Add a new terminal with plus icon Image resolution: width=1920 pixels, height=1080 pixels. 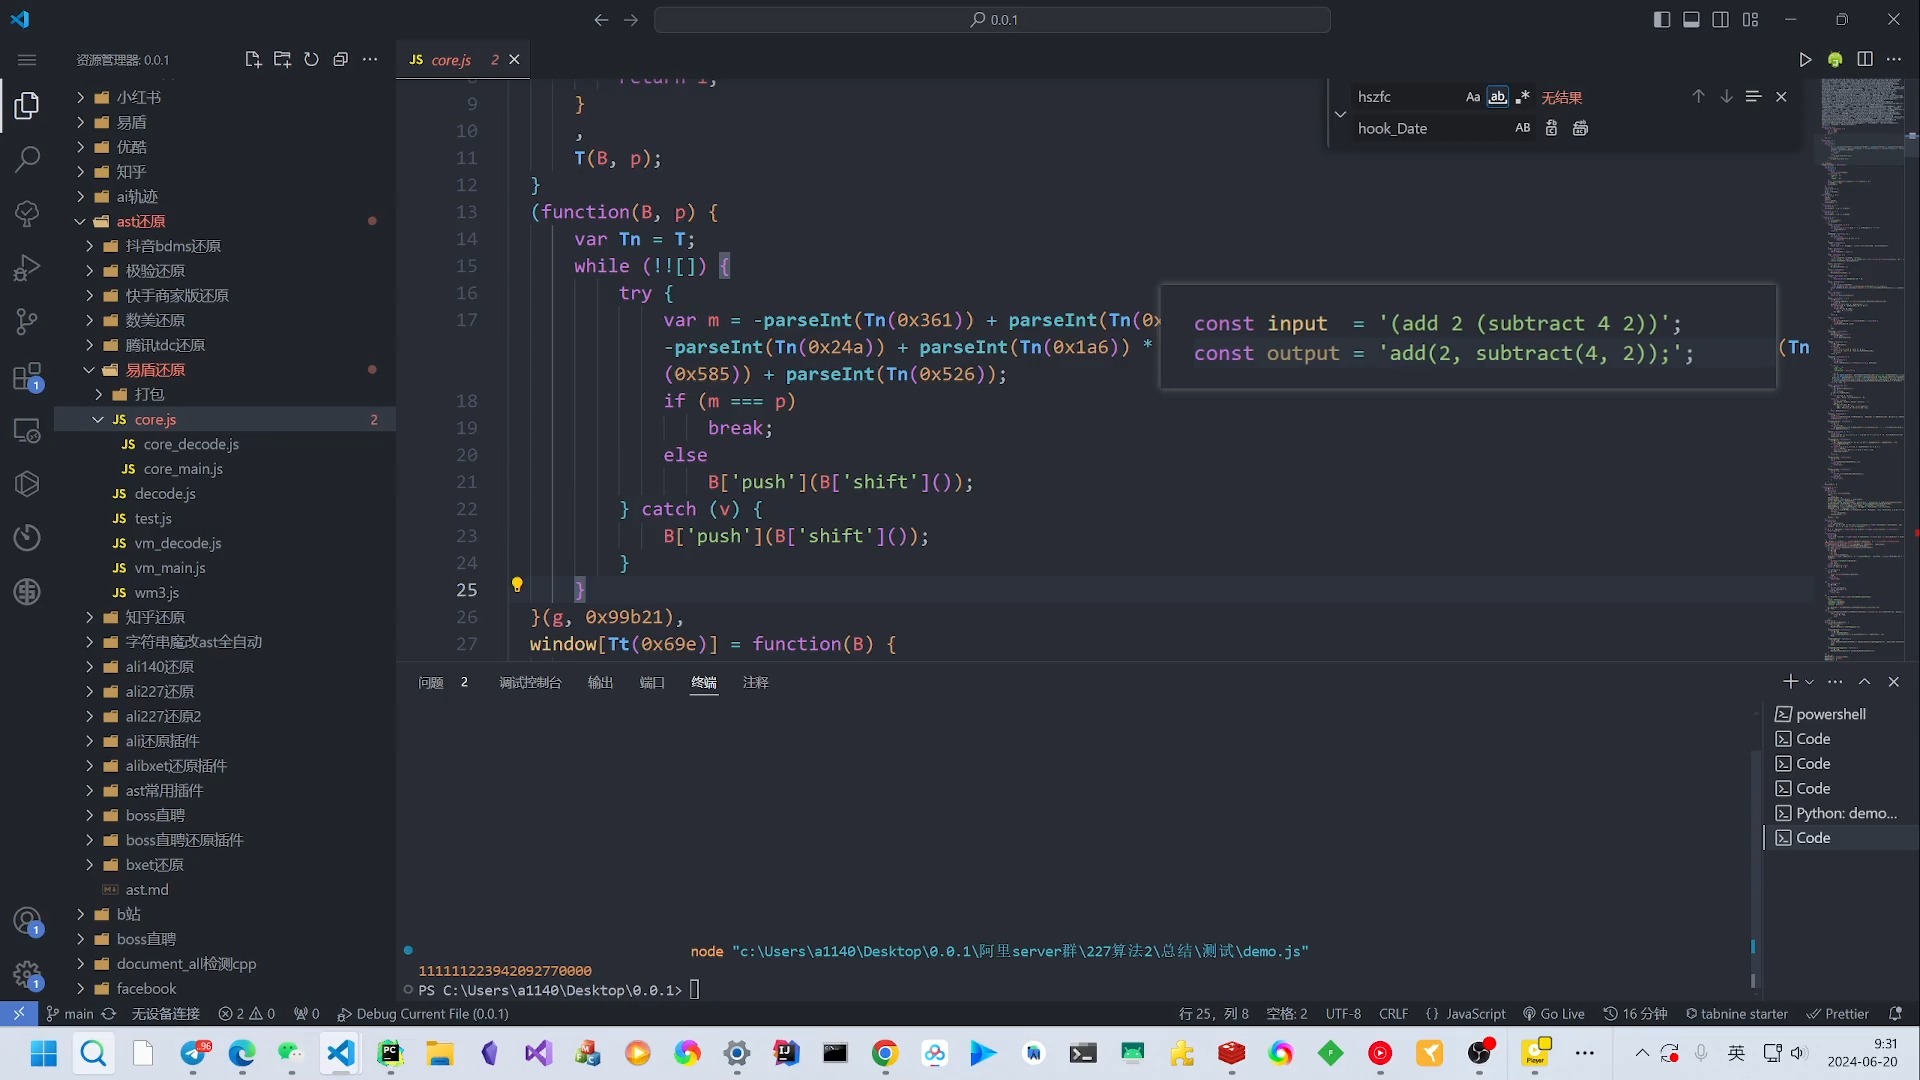(1790, 682)
